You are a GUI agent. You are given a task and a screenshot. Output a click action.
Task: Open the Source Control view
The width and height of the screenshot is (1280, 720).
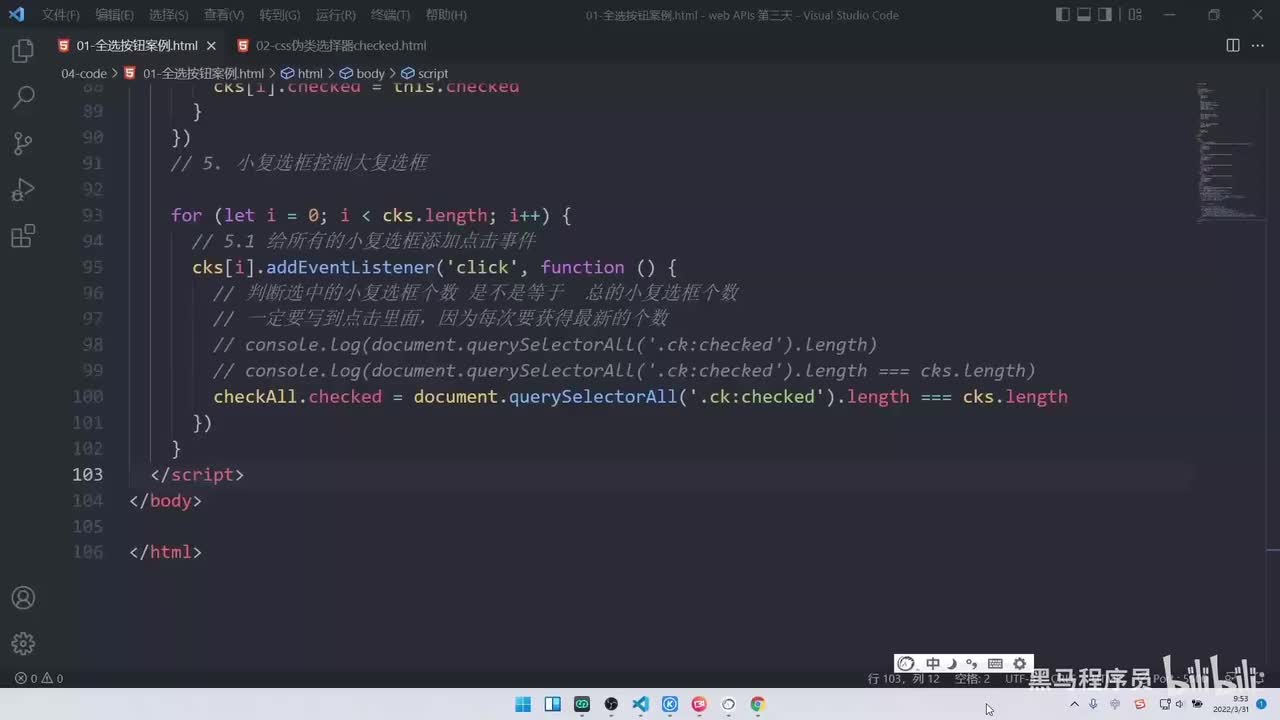pos(23,144)
